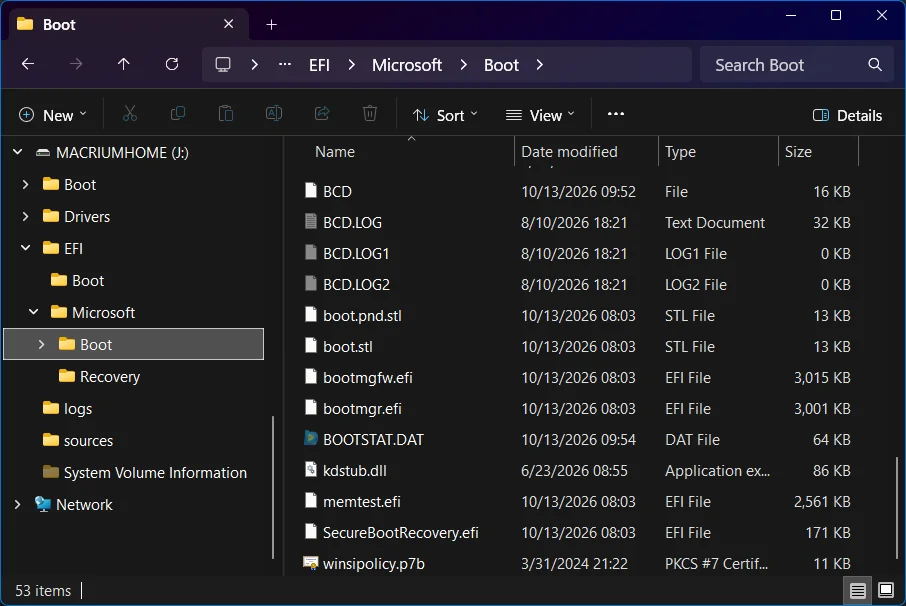Collapse the EFI folder in tree

pyautogui.click(x=25, y=248)
